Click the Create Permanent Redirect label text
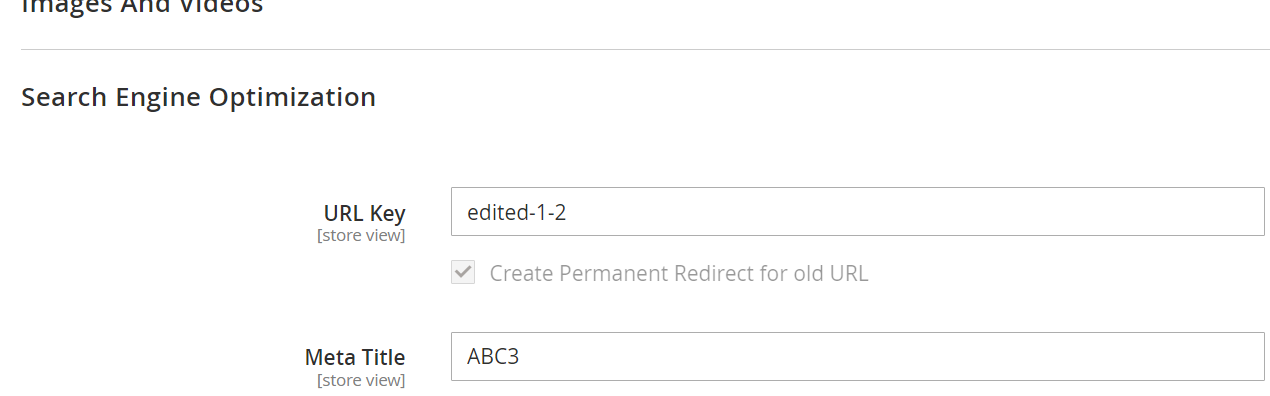This screenshot has width=1270, height=396. coord(679,274)
